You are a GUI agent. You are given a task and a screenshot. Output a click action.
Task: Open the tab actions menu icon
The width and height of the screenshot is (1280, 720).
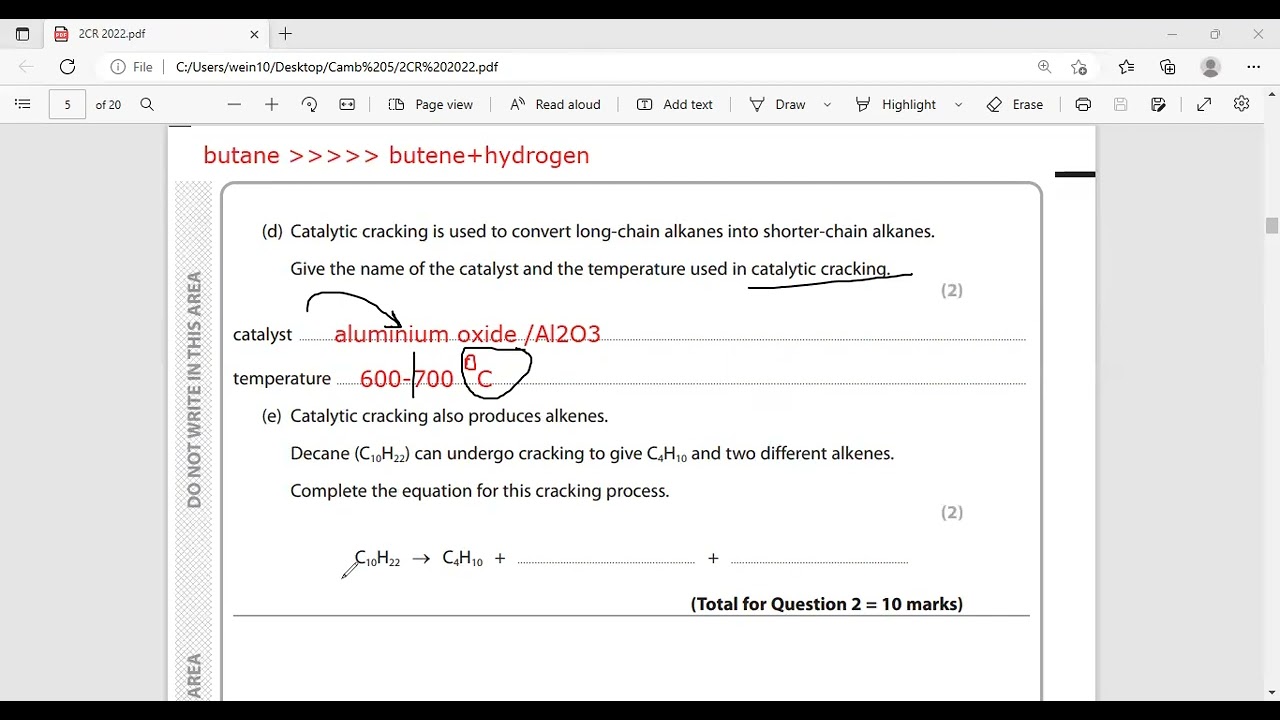[22, 34]
